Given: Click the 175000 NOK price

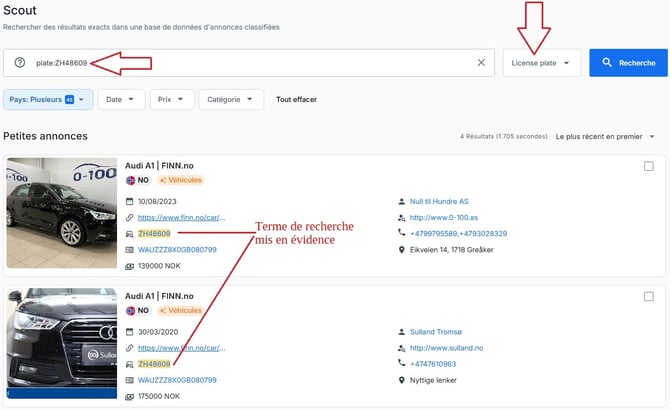Looking at the screenshot, I should tap(159, 396).
